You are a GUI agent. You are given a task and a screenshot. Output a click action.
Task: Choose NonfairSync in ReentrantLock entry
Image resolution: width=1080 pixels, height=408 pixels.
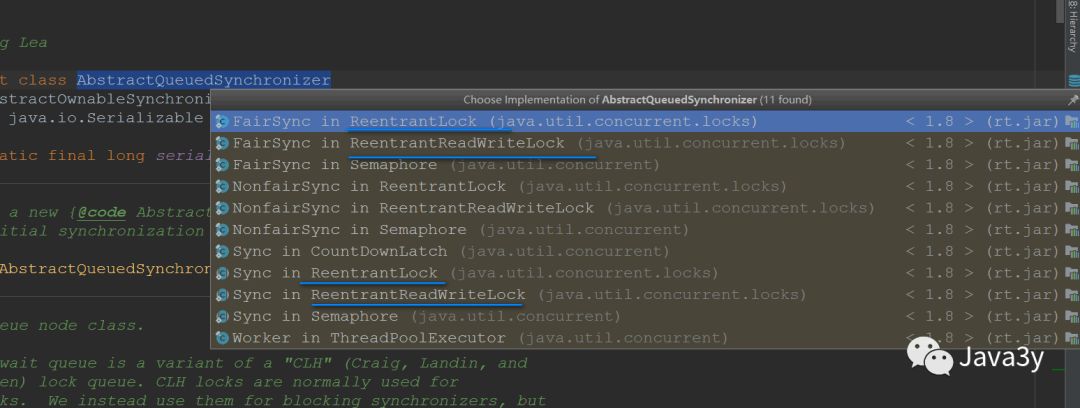coord(645,187)
